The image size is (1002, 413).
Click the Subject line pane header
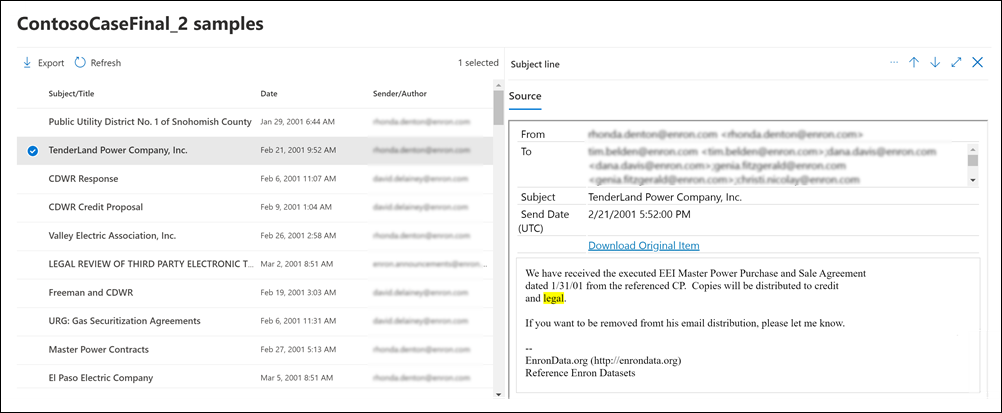[x=535, y=65]
